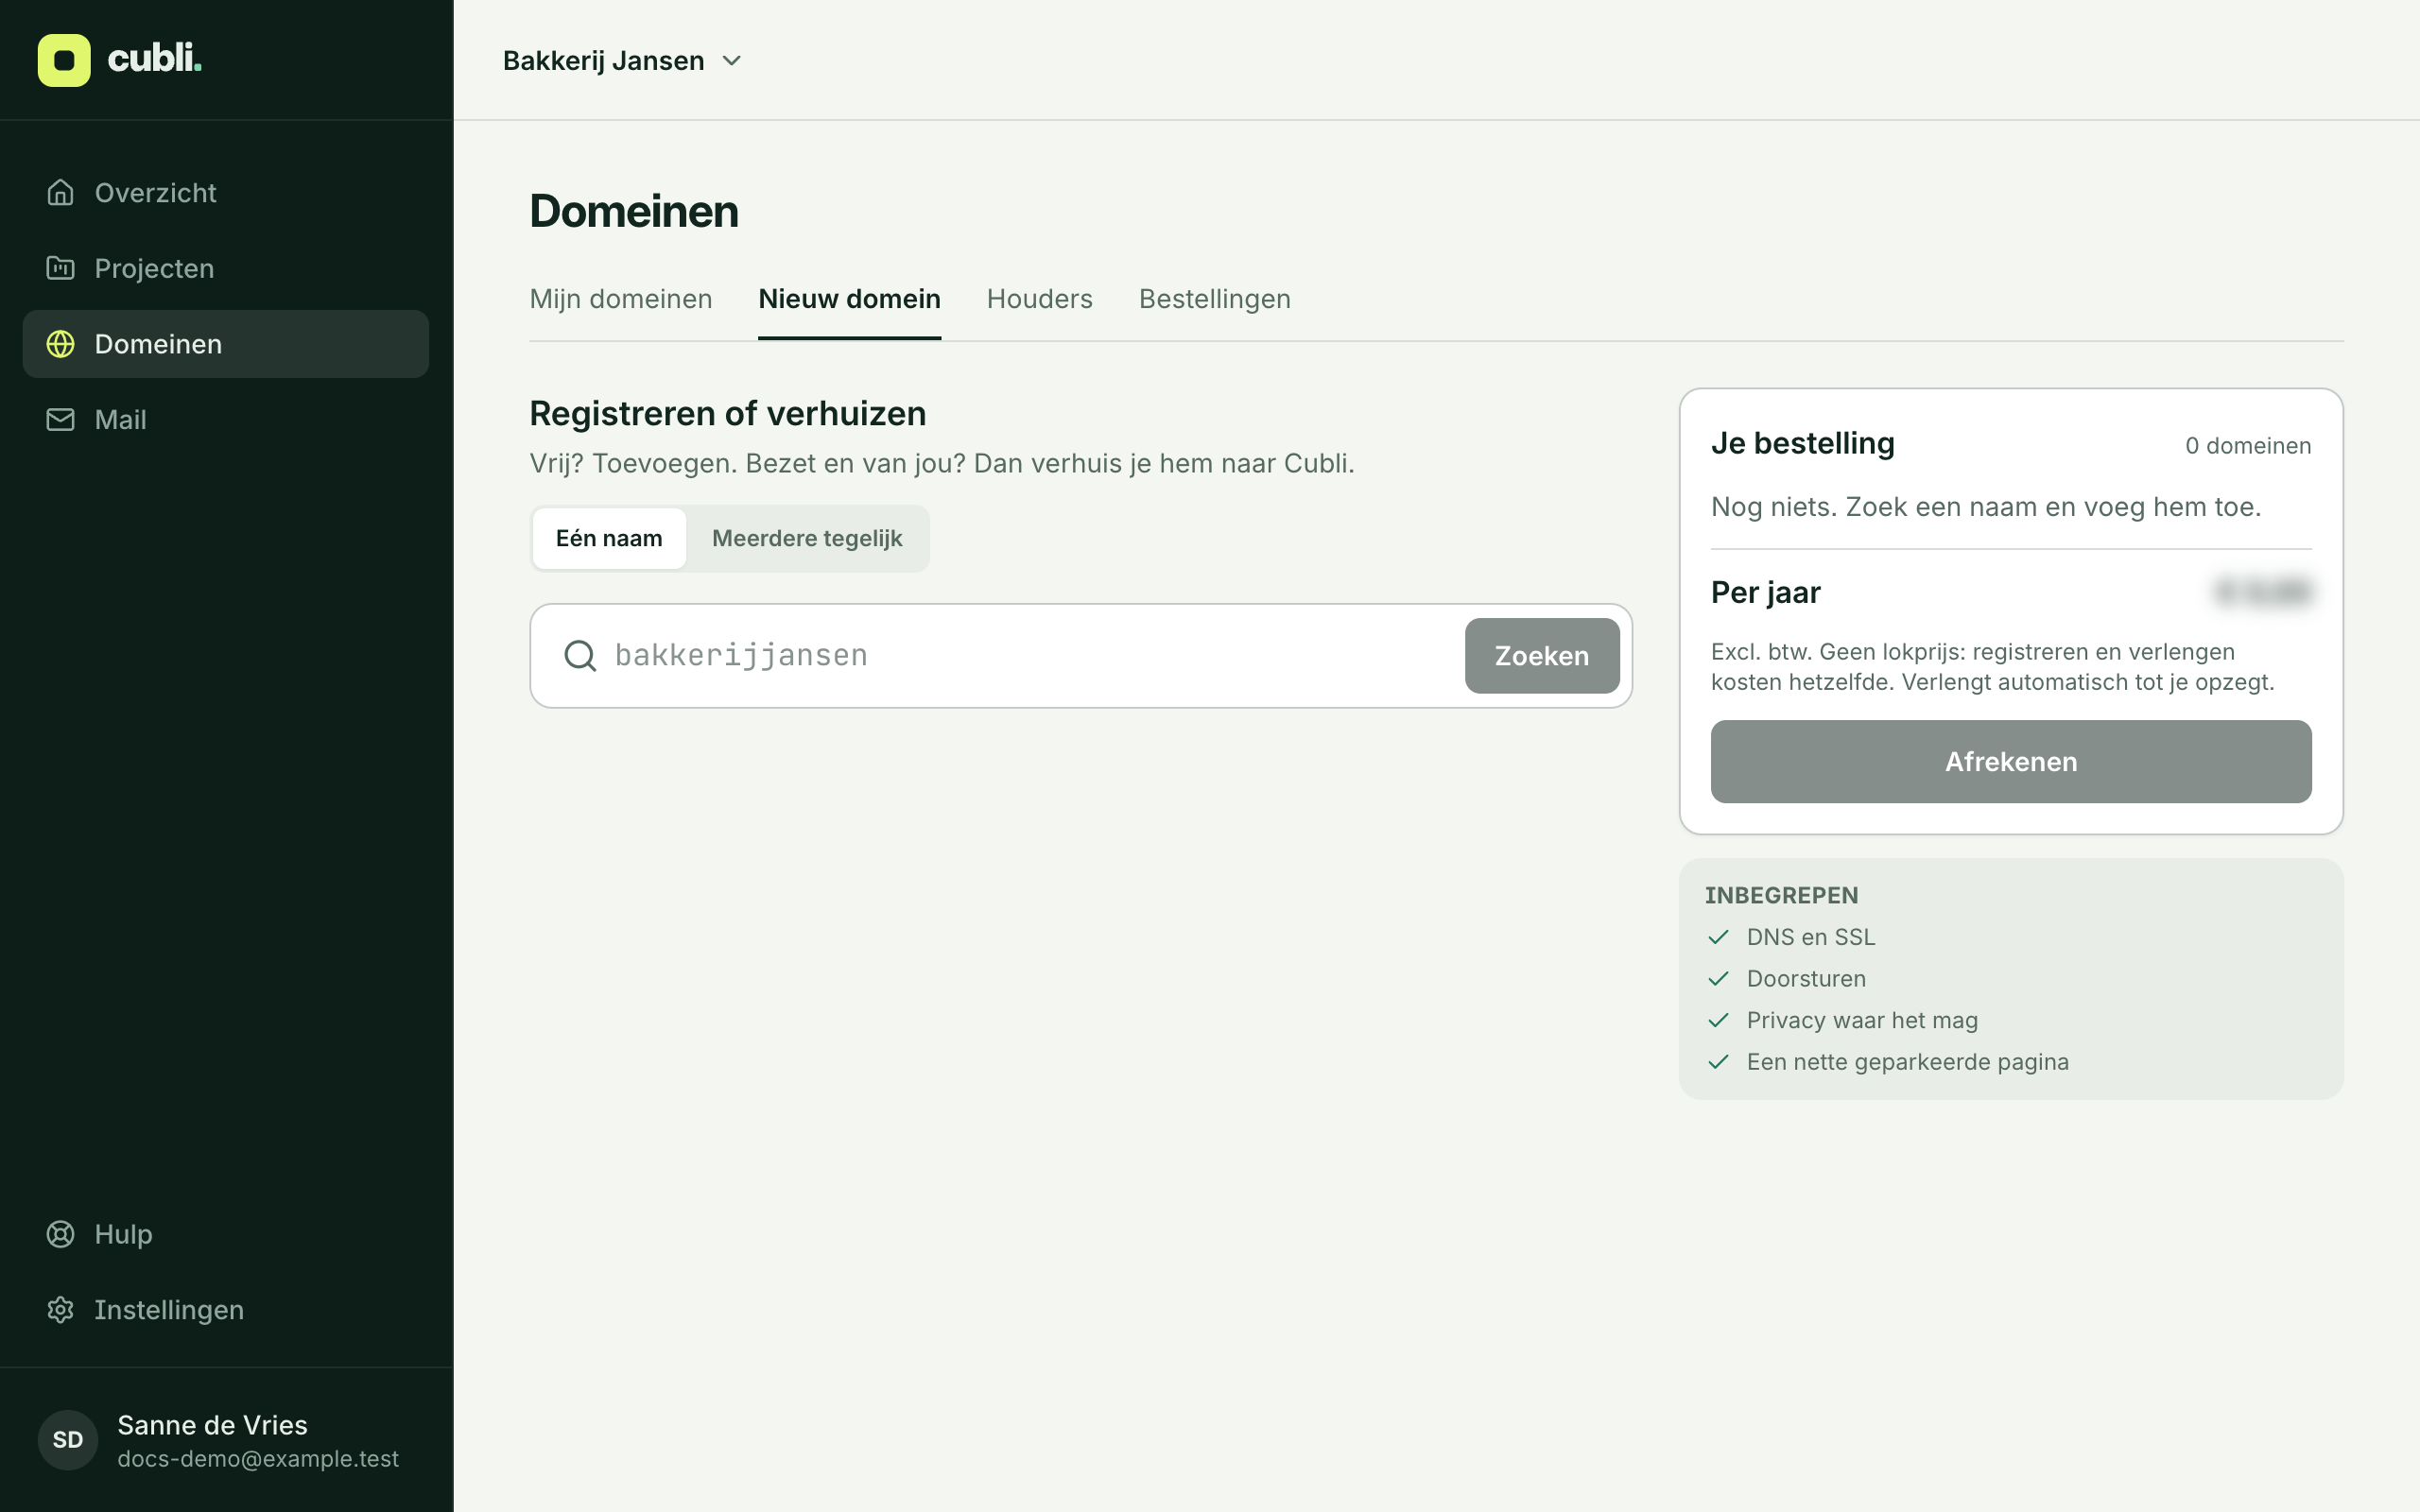This screenshot has width=2420, height=1512.
Task: Click the docs-demo@example.test email
Action: pos(258,1459)
